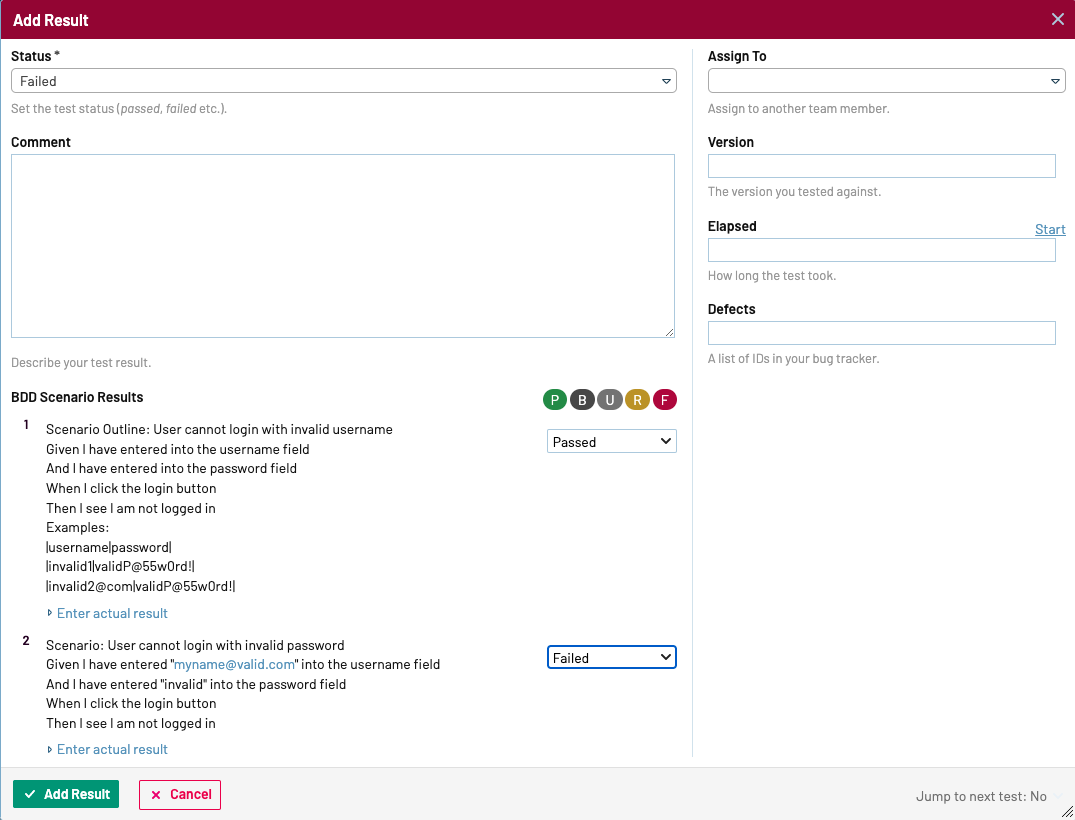Click into the Comment text area
1075x820 pixels.
pos(343,246)
